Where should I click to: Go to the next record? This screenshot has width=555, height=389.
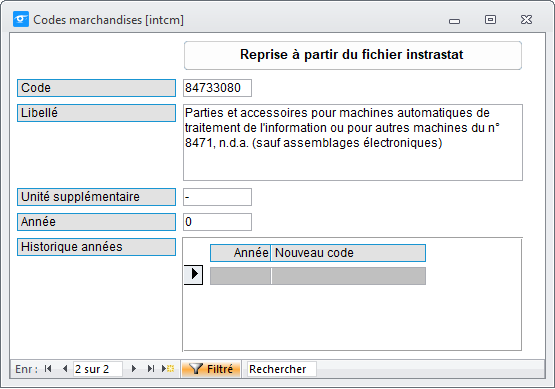(133, 369)
